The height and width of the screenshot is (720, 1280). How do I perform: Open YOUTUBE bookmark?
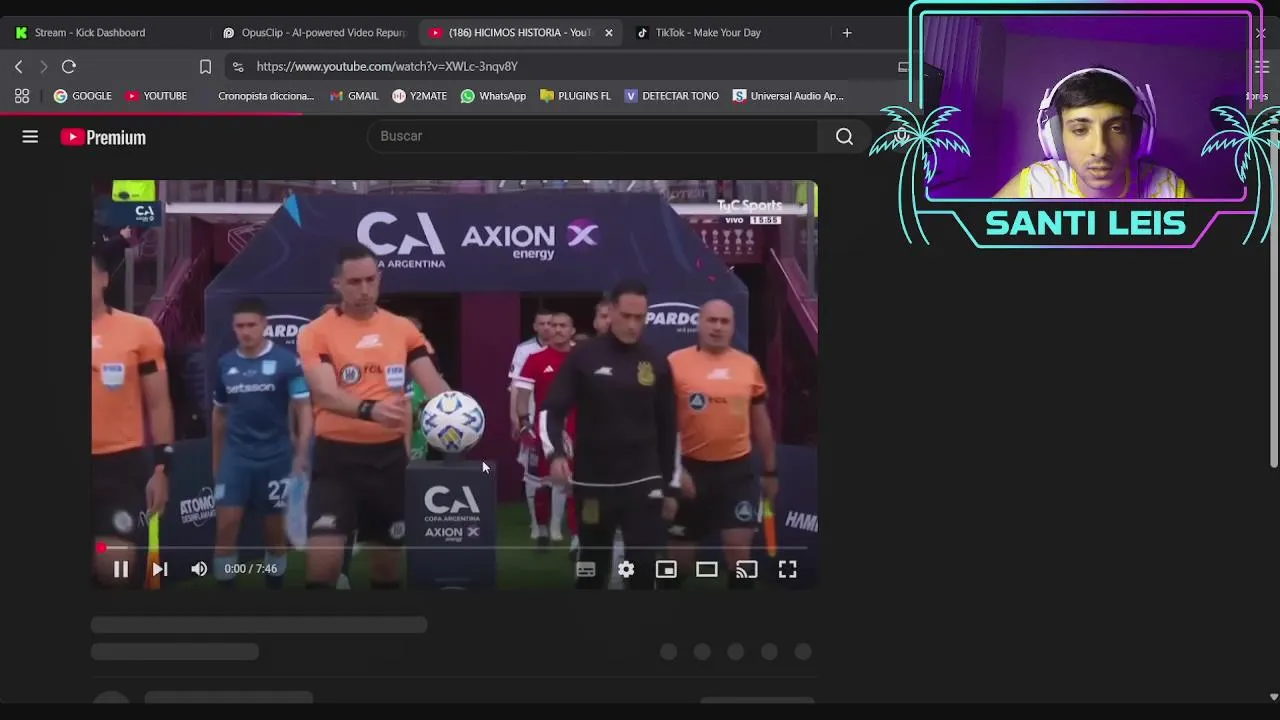point(156,96)
